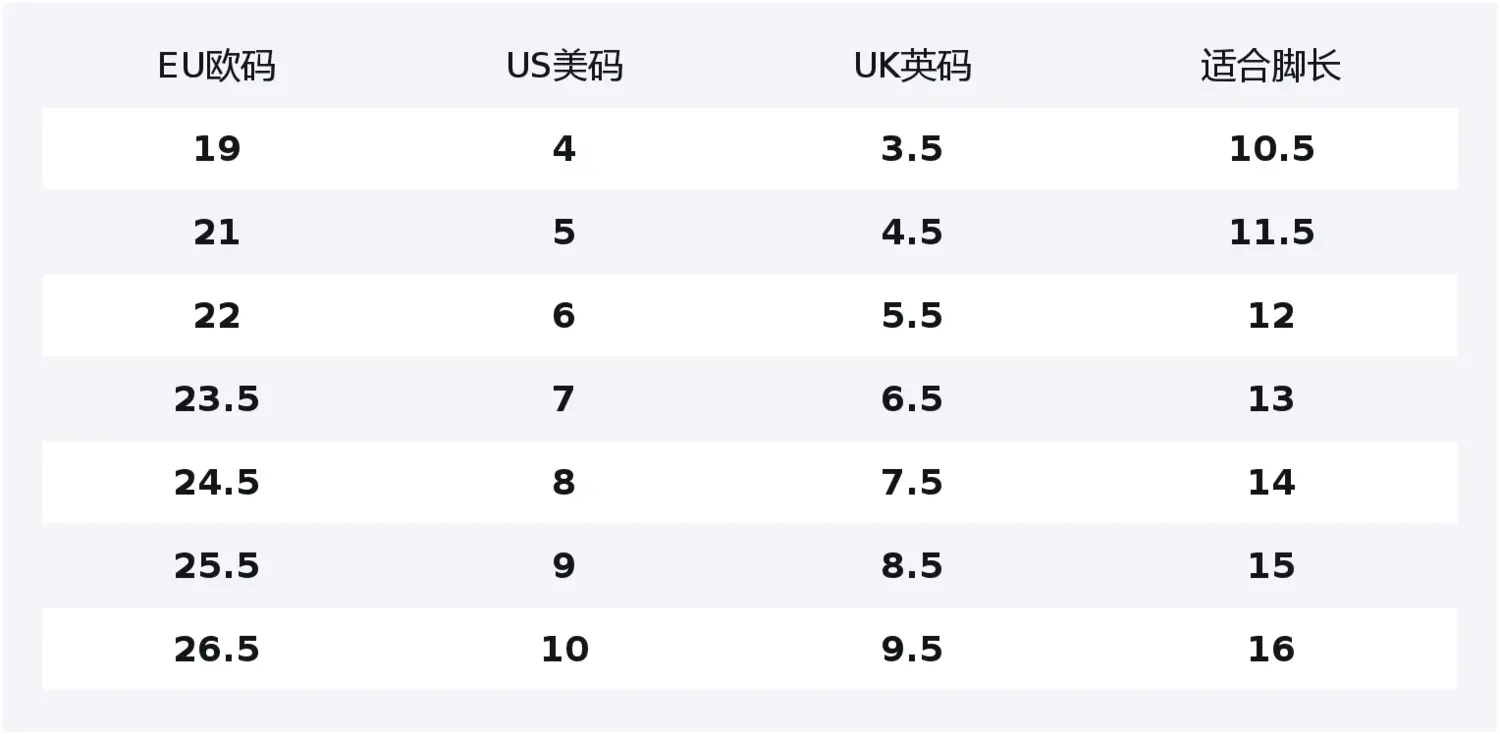Select foot length 10.5 cell

1271,149
